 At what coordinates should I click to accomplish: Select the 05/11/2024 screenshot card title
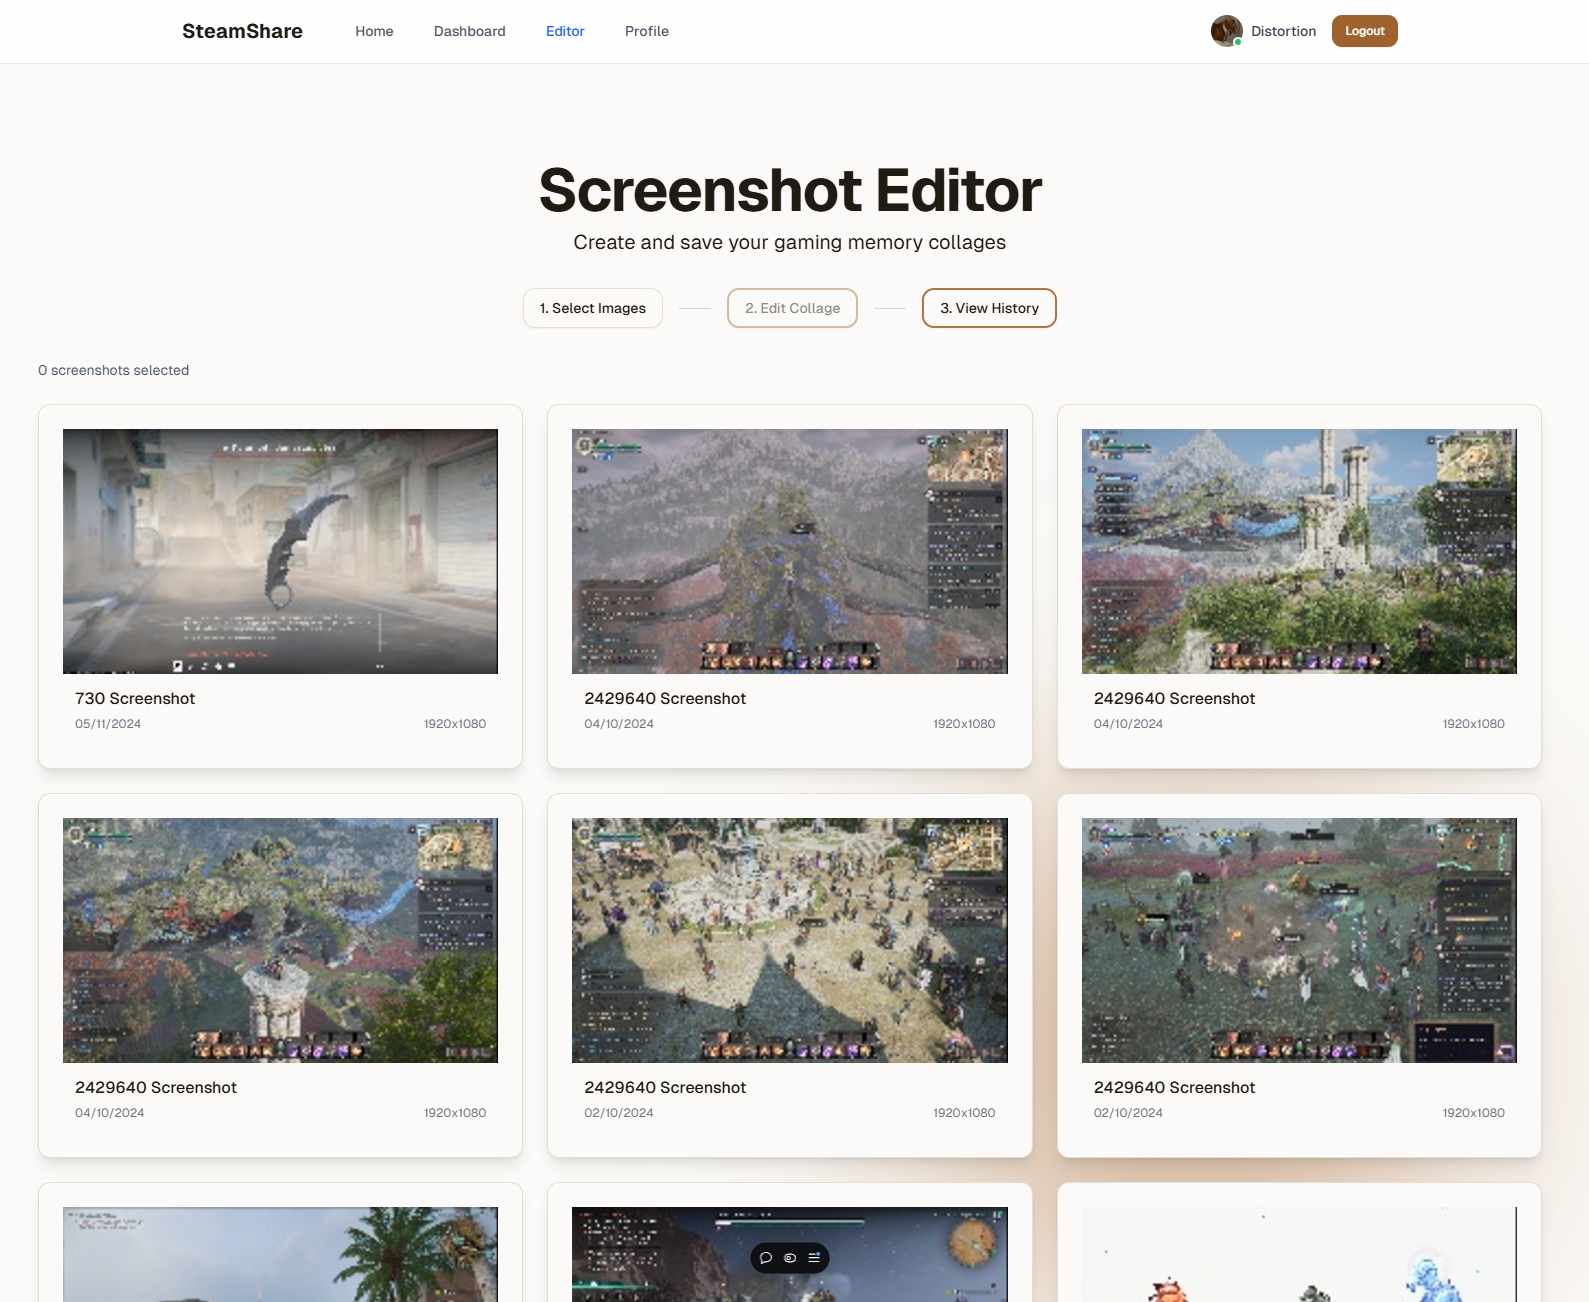(x=135, y=698)
